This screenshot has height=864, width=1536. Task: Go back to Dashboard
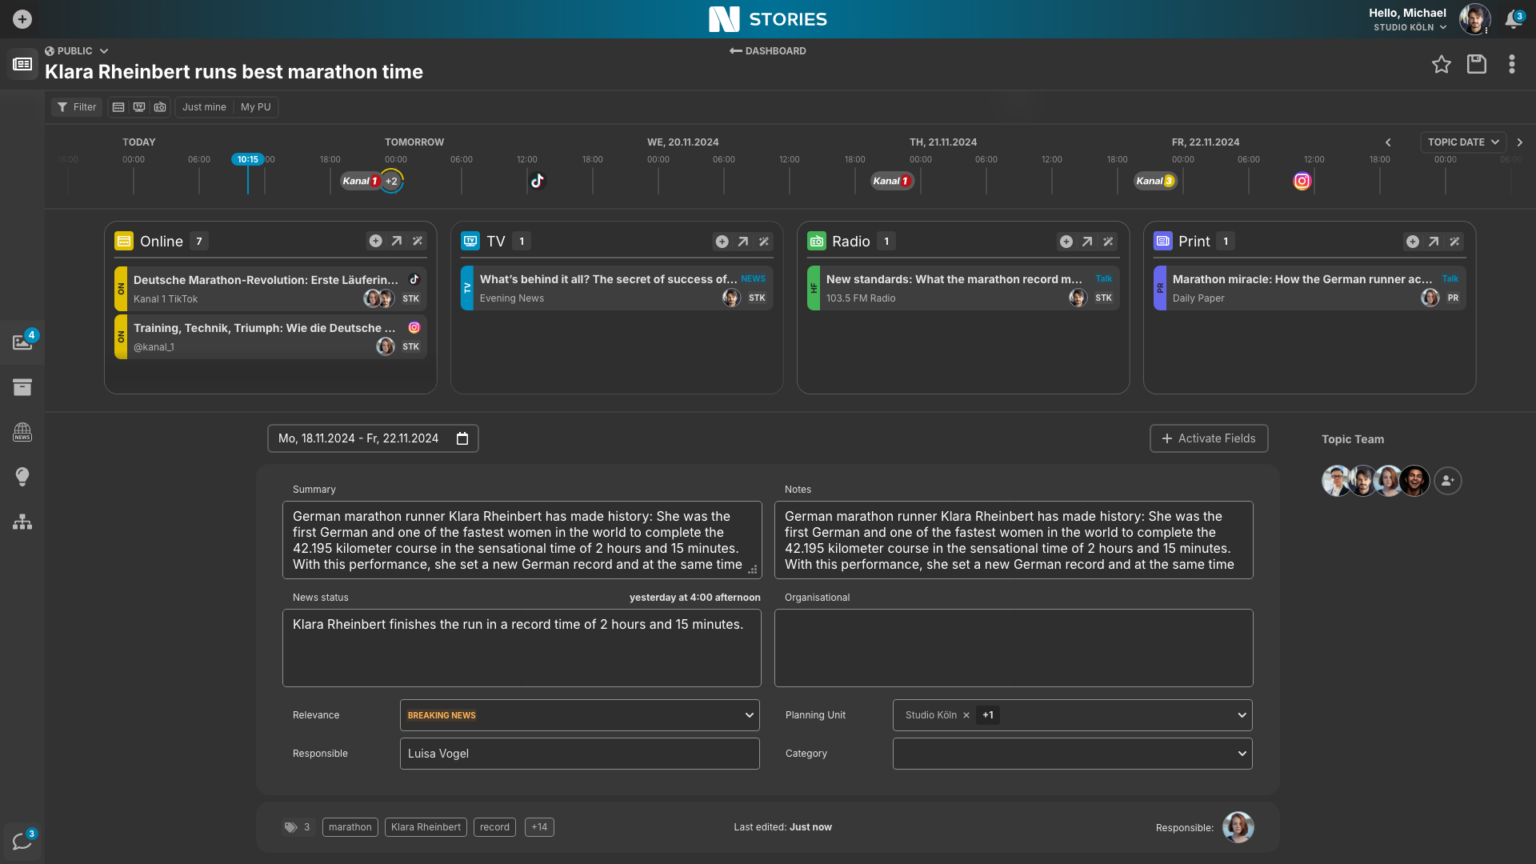point(768,51)
